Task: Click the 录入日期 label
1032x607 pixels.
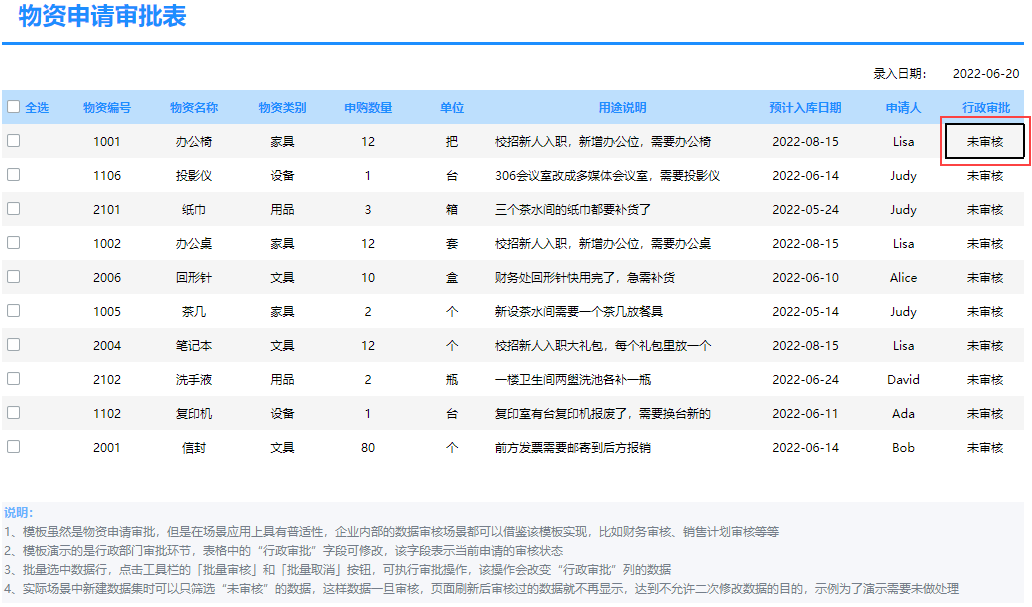Action: [x=899, y=74]
